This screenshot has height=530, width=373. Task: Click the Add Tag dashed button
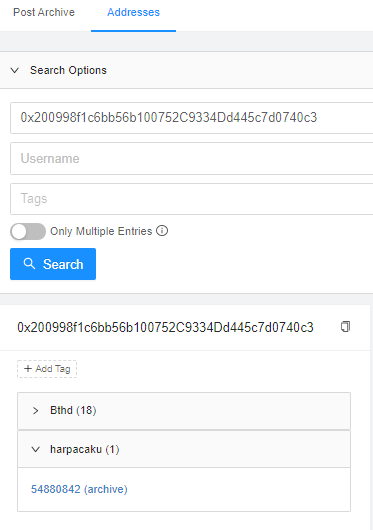pos(47,369)
